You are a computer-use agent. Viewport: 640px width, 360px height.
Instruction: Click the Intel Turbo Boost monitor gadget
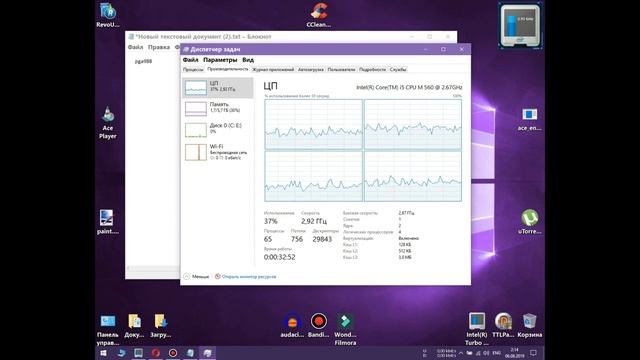tap(520, 26)
